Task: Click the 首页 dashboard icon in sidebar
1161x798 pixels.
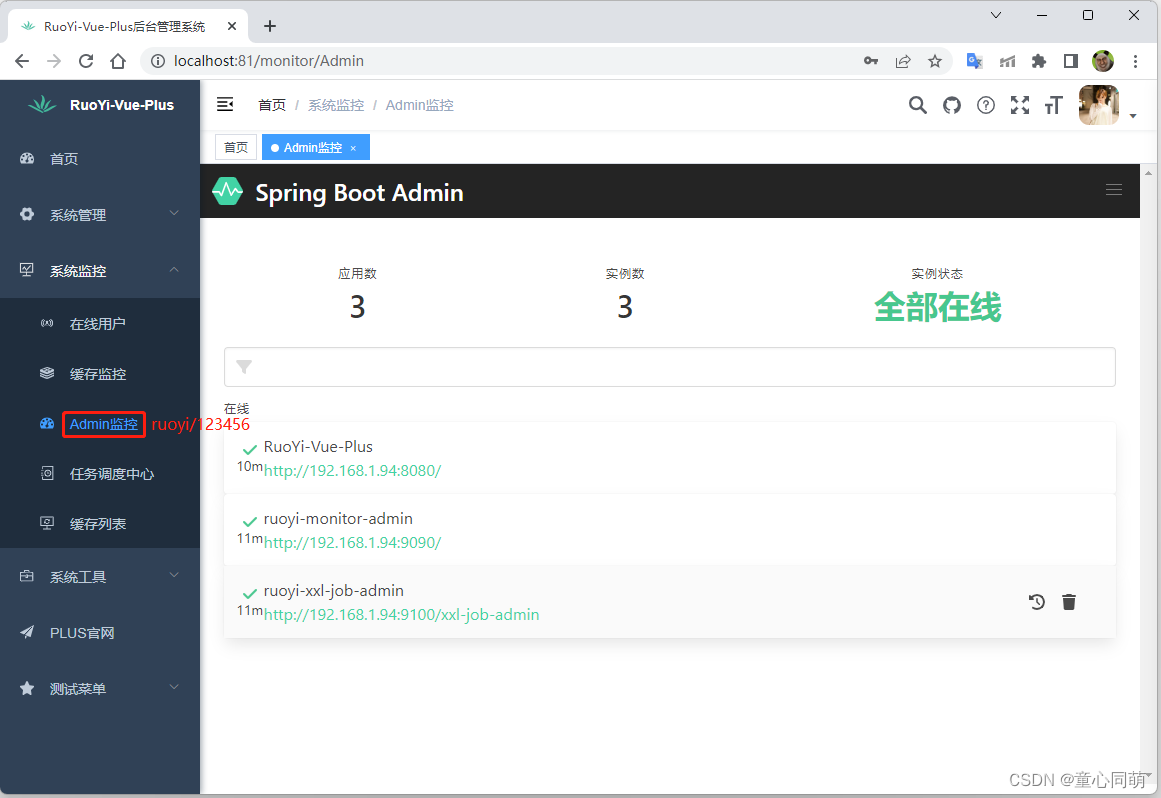Action: pyautogui.click(x=27, y=158)
